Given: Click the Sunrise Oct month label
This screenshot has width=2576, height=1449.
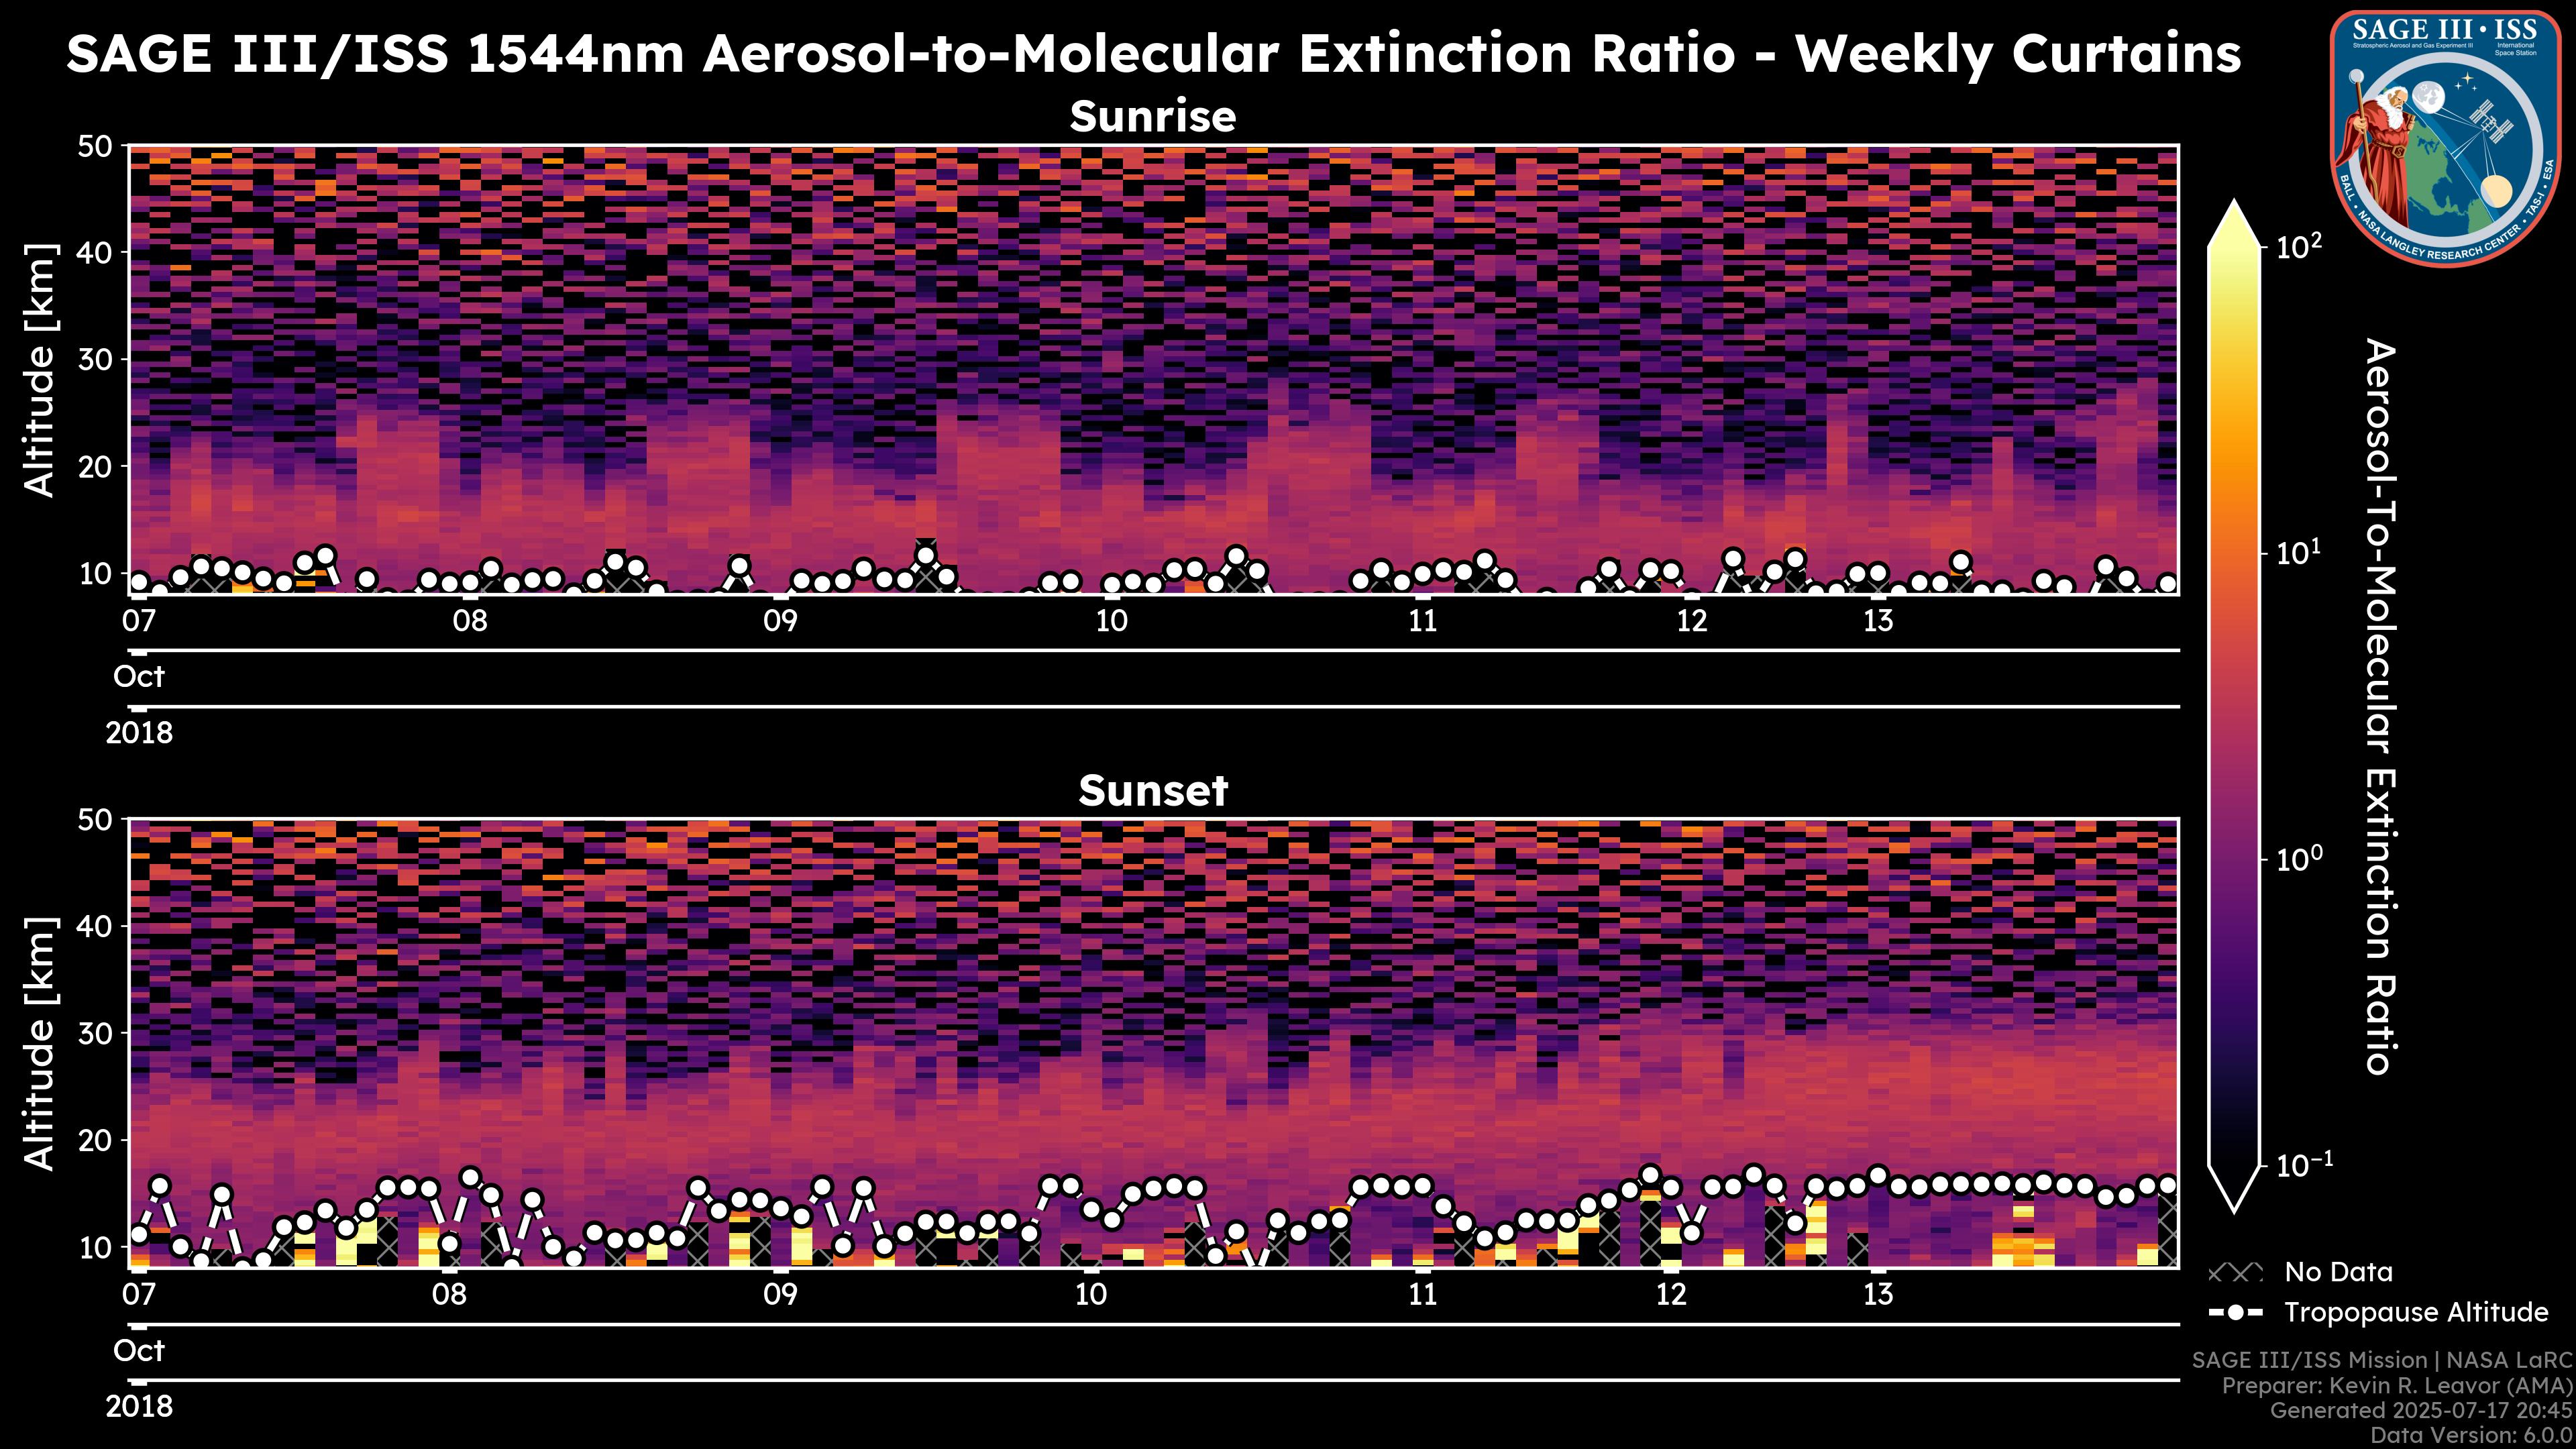Looking at the screenshot, I should coord(139,677).
